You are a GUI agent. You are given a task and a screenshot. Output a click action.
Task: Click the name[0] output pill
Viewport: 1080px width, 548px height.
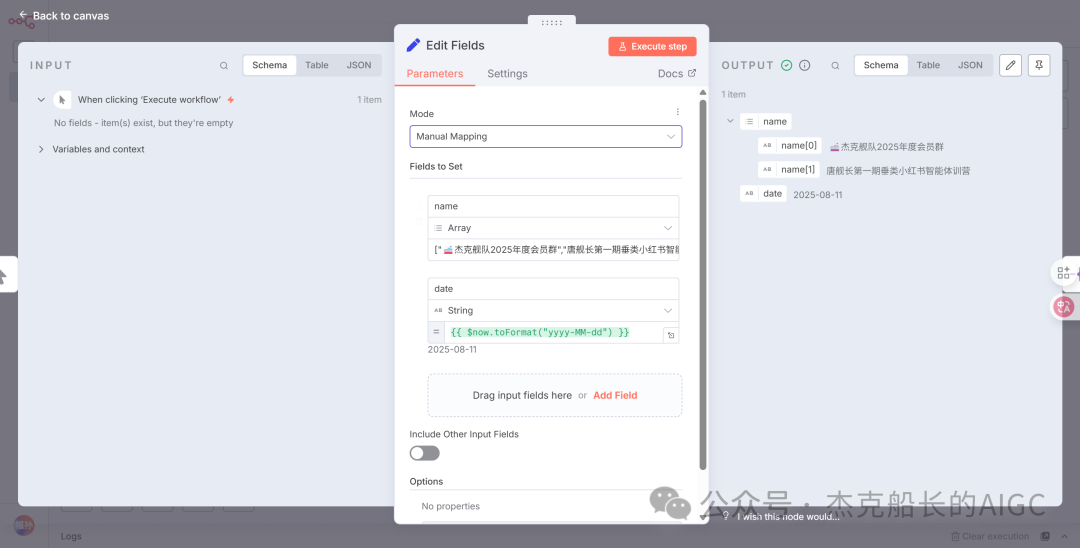(790, 146)
